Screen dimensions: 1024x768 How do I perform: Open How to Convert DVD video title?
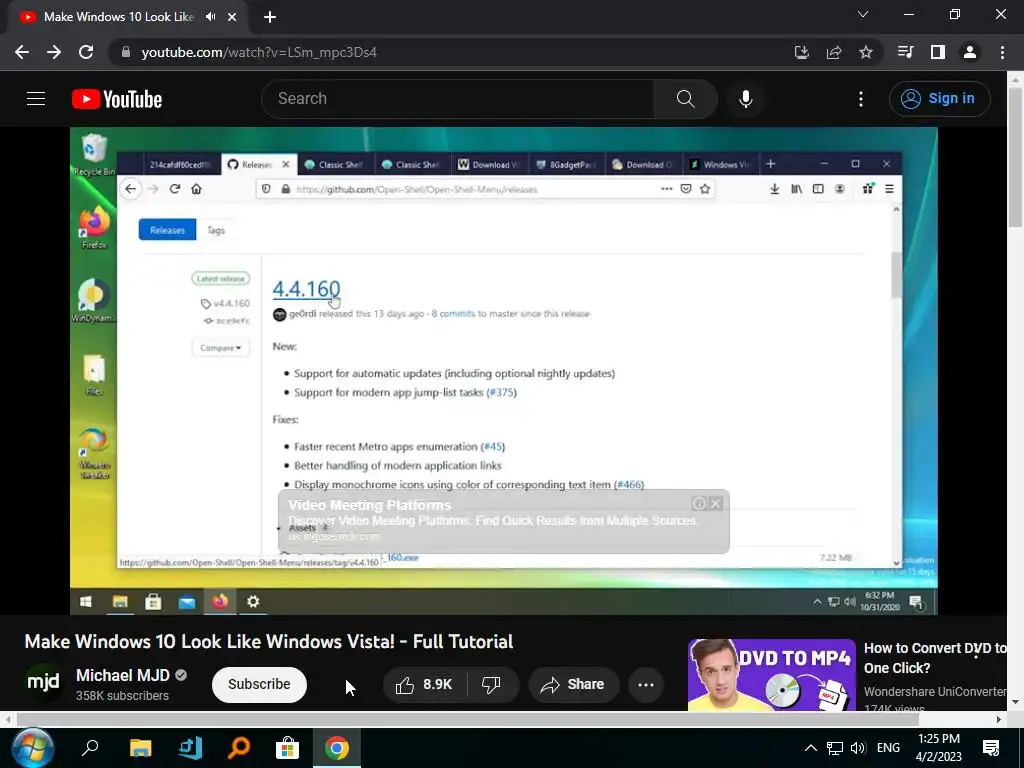935,658
